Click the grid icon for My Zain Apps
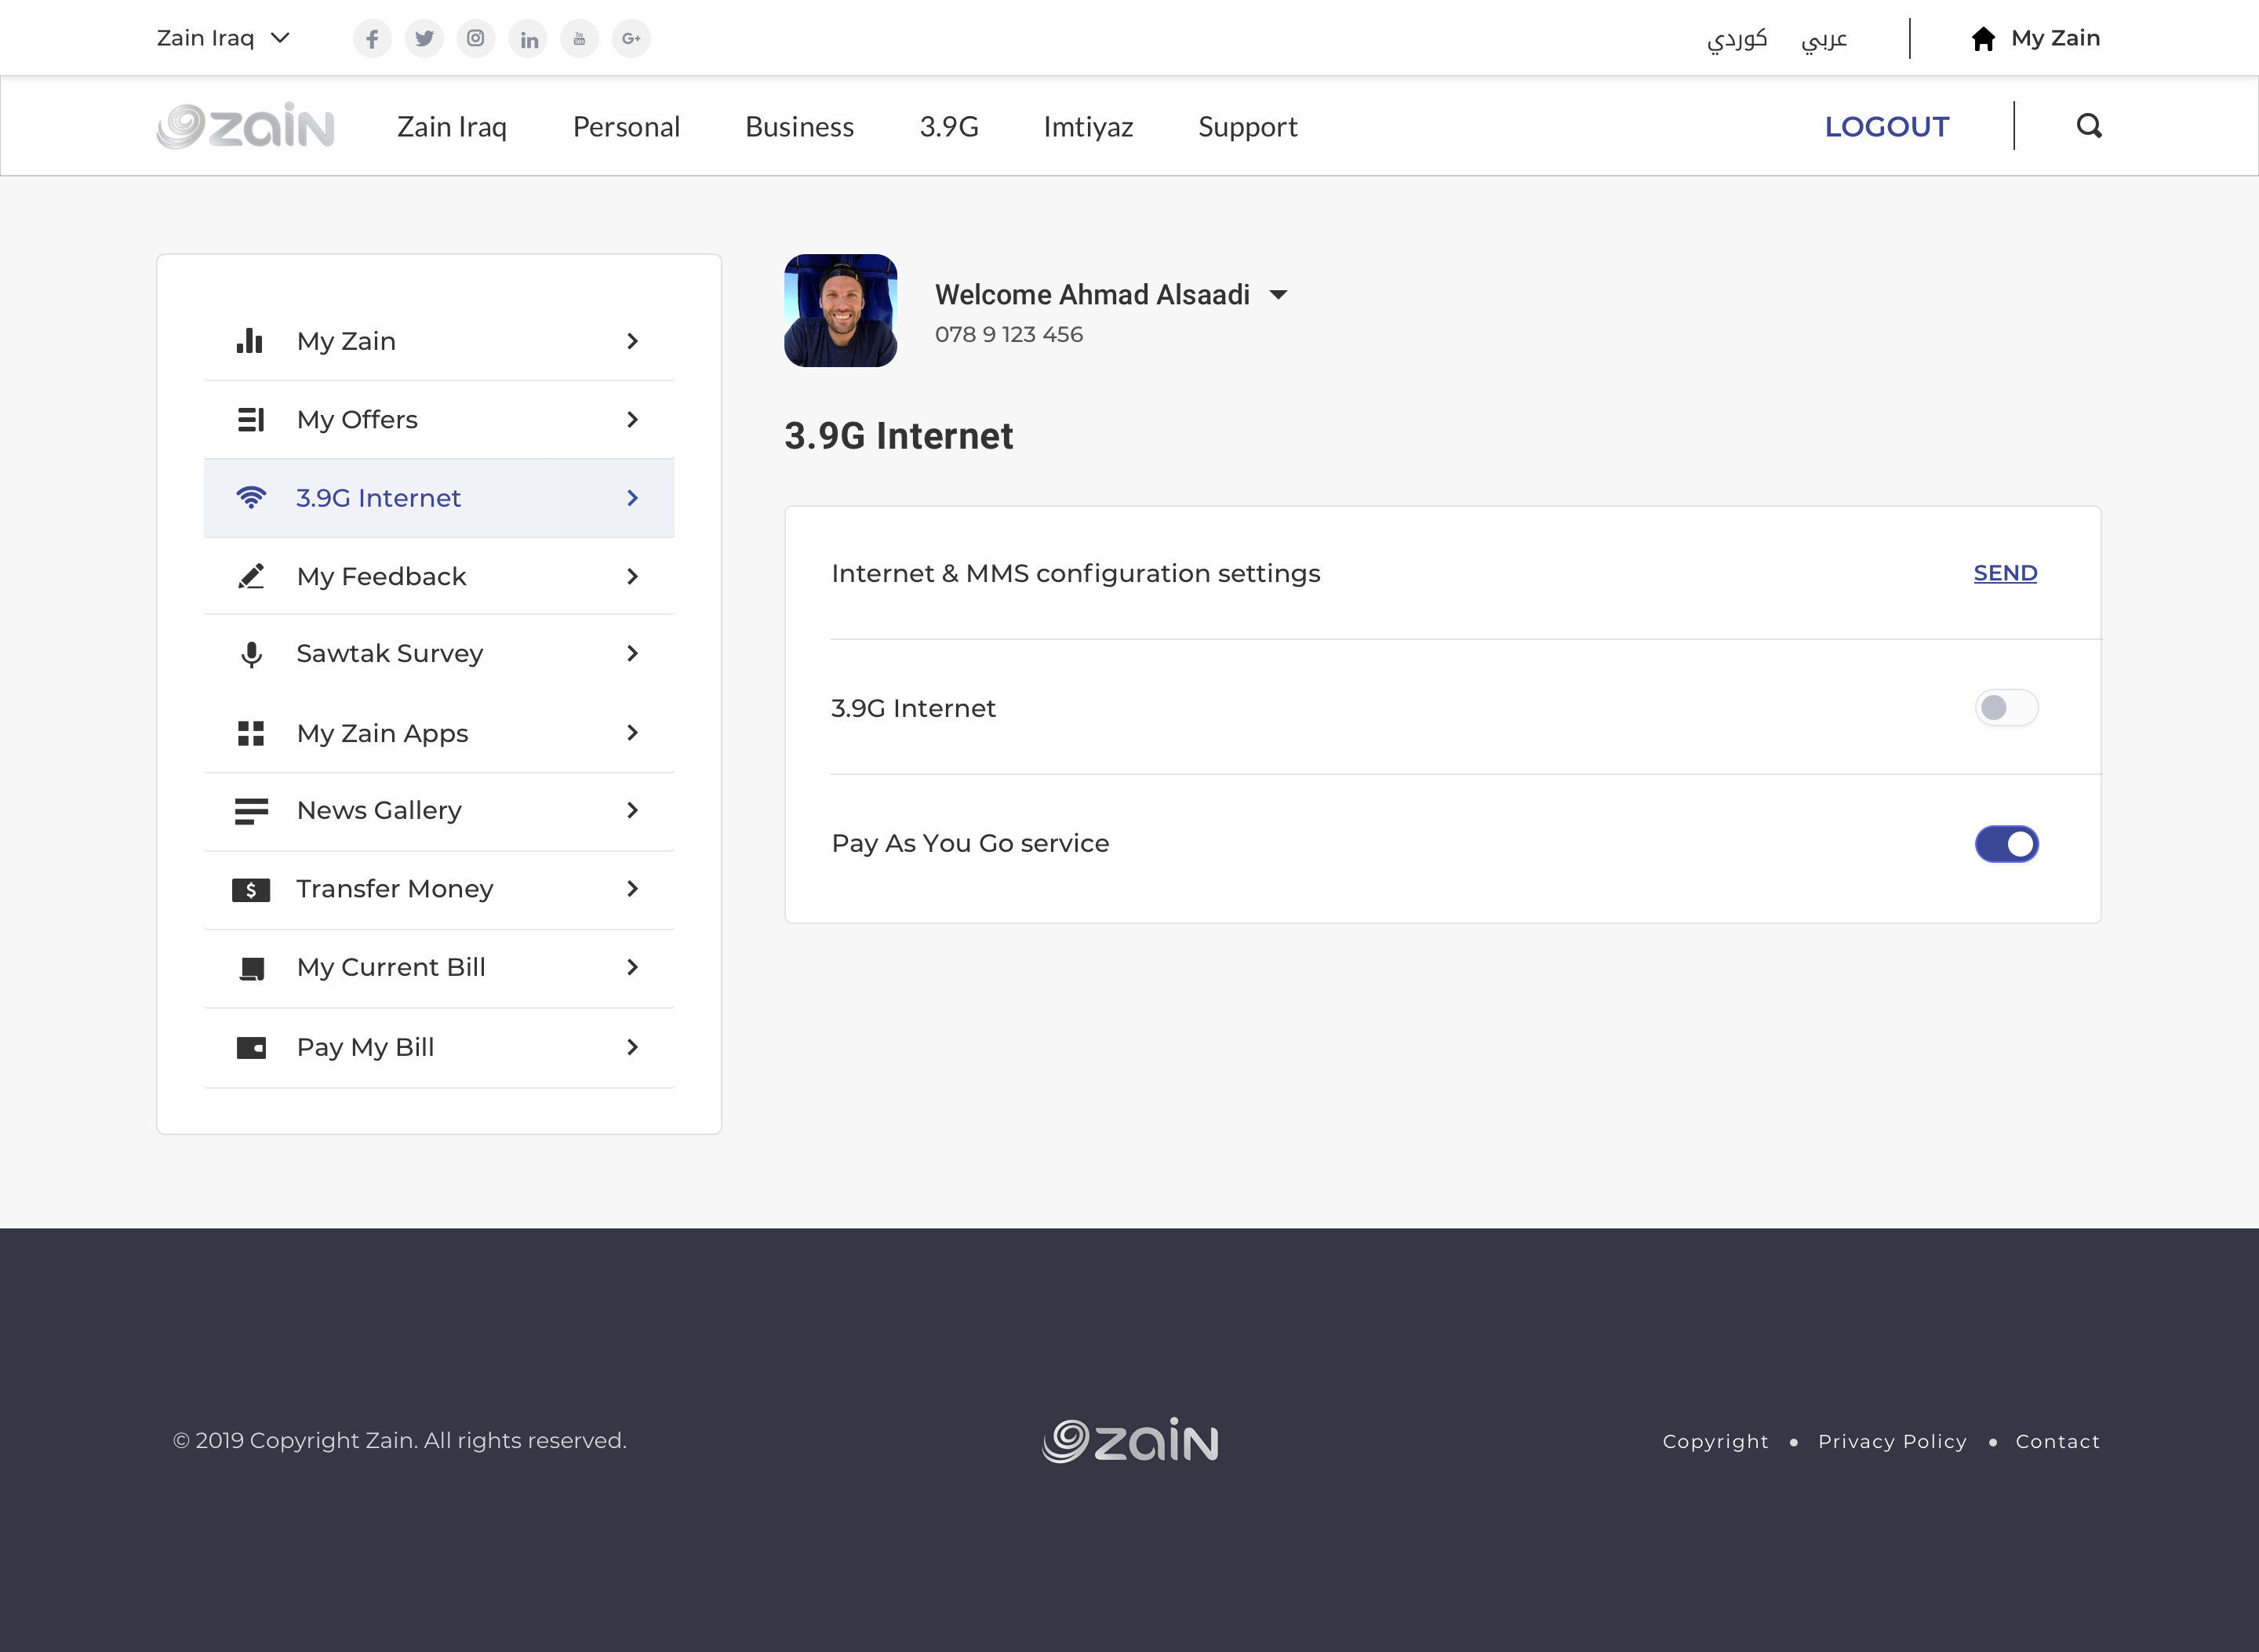Screen dimensions: 2259x1652 click(251, 733)
